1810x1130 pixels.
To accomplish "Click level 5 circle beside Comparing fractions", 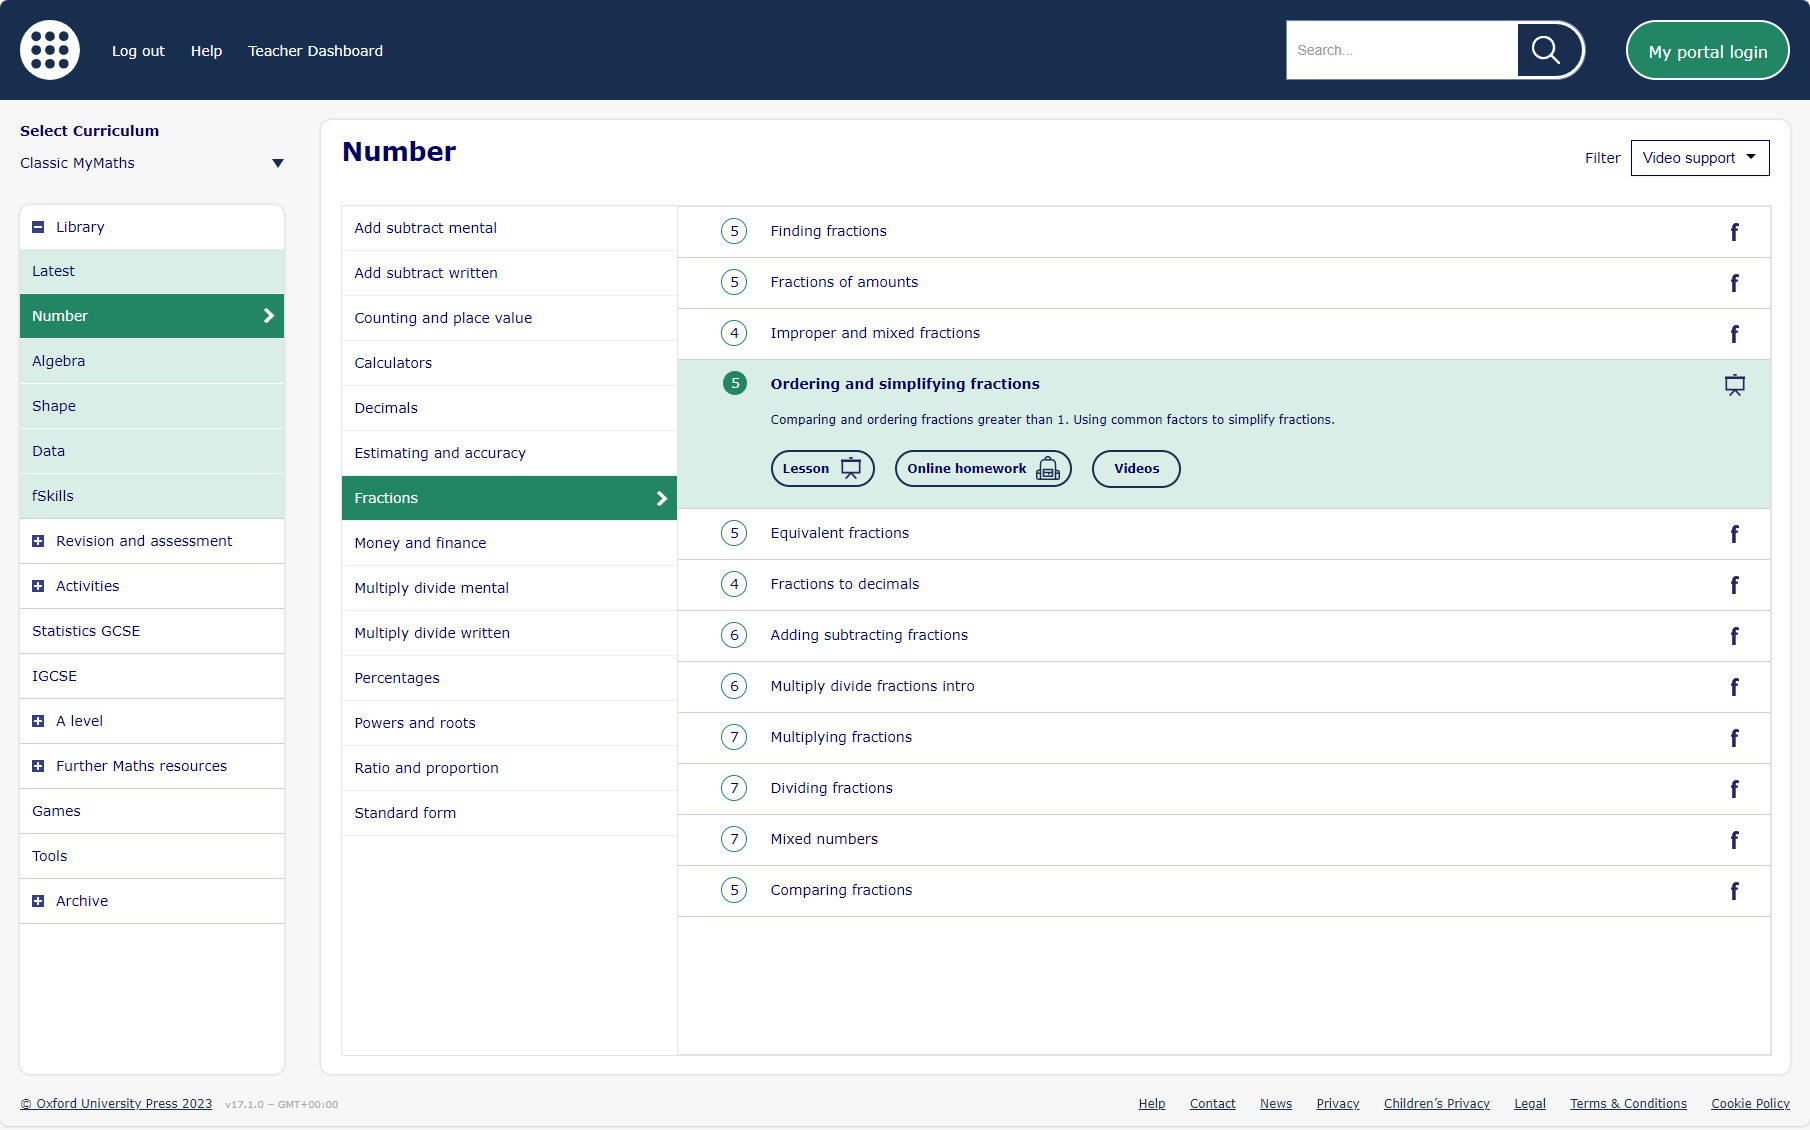I will coord(734,890).
